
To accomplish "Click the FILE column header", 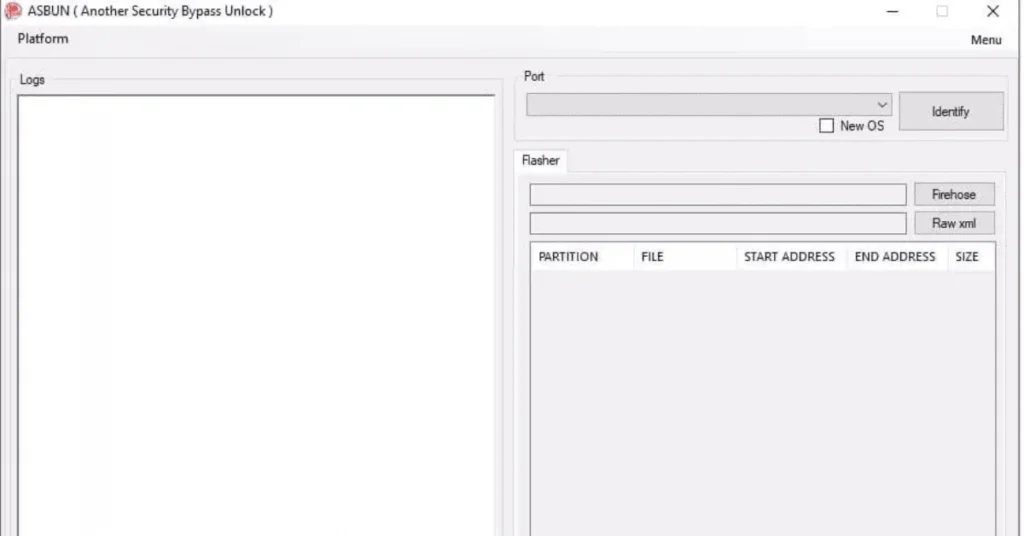I will (684, 257).
